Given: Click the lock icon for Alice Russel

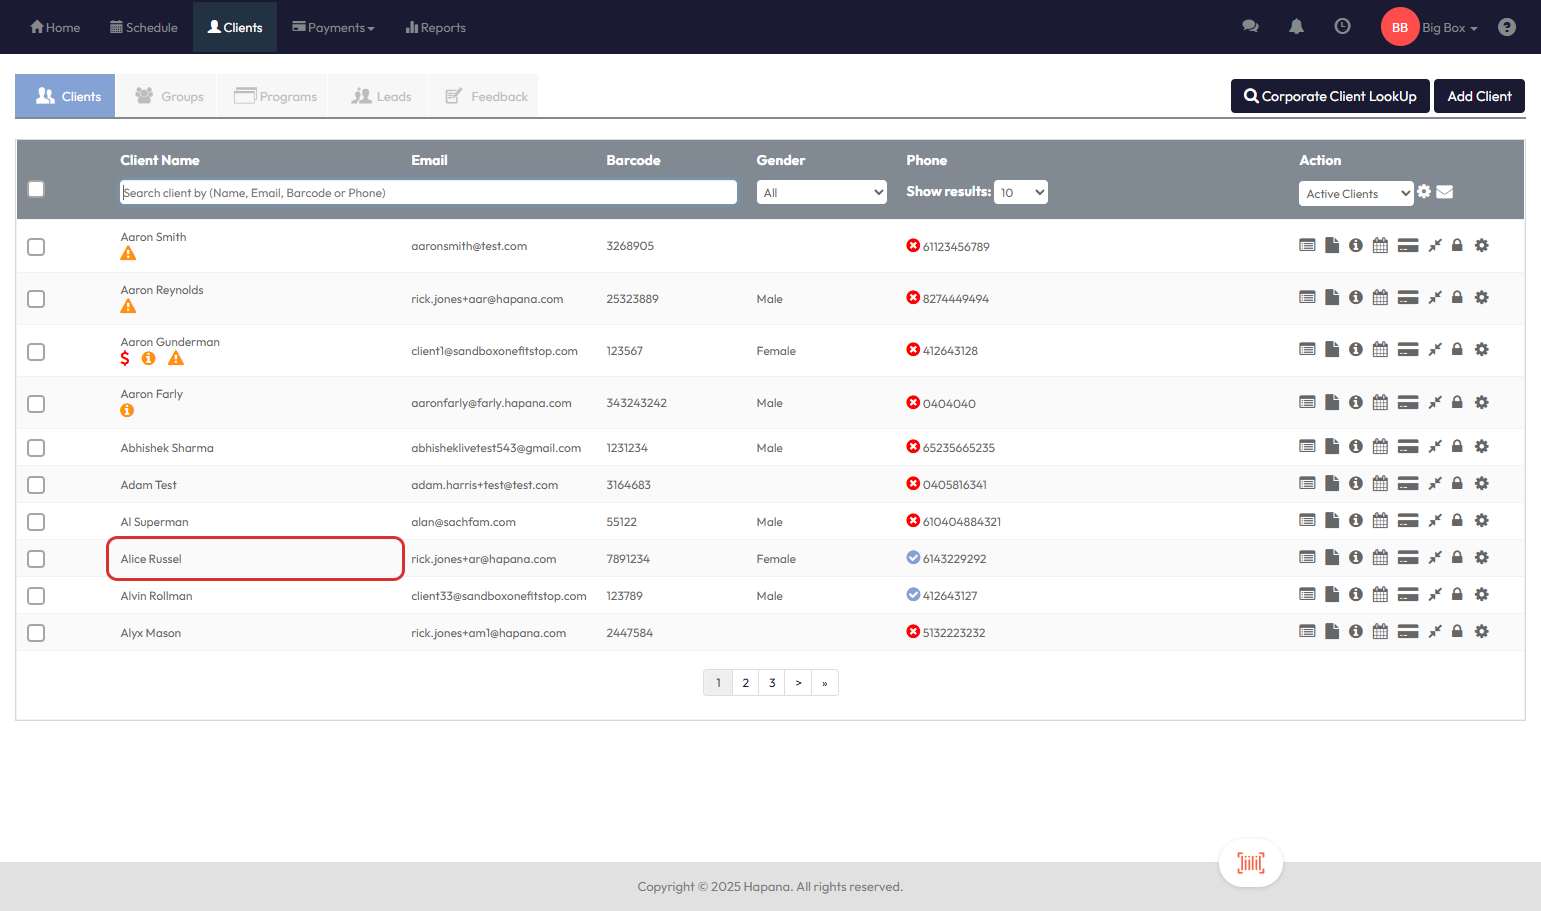Looking at the screenshot, I should 1457,558.
